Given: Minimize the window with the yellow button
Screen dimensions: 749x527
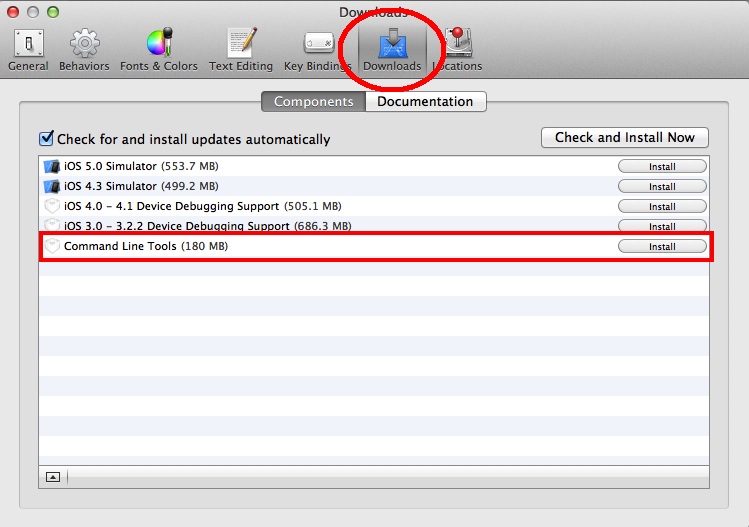Looking at the screenshot, I should coord(33,12).
